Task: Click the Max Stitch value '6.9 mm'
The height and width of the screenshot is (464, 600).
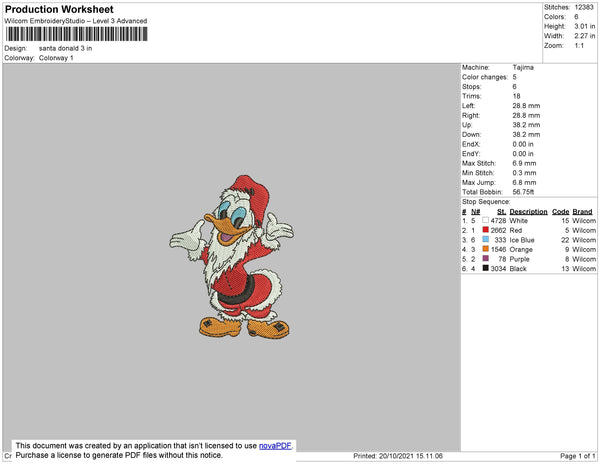Action: (x=524, y=163)
